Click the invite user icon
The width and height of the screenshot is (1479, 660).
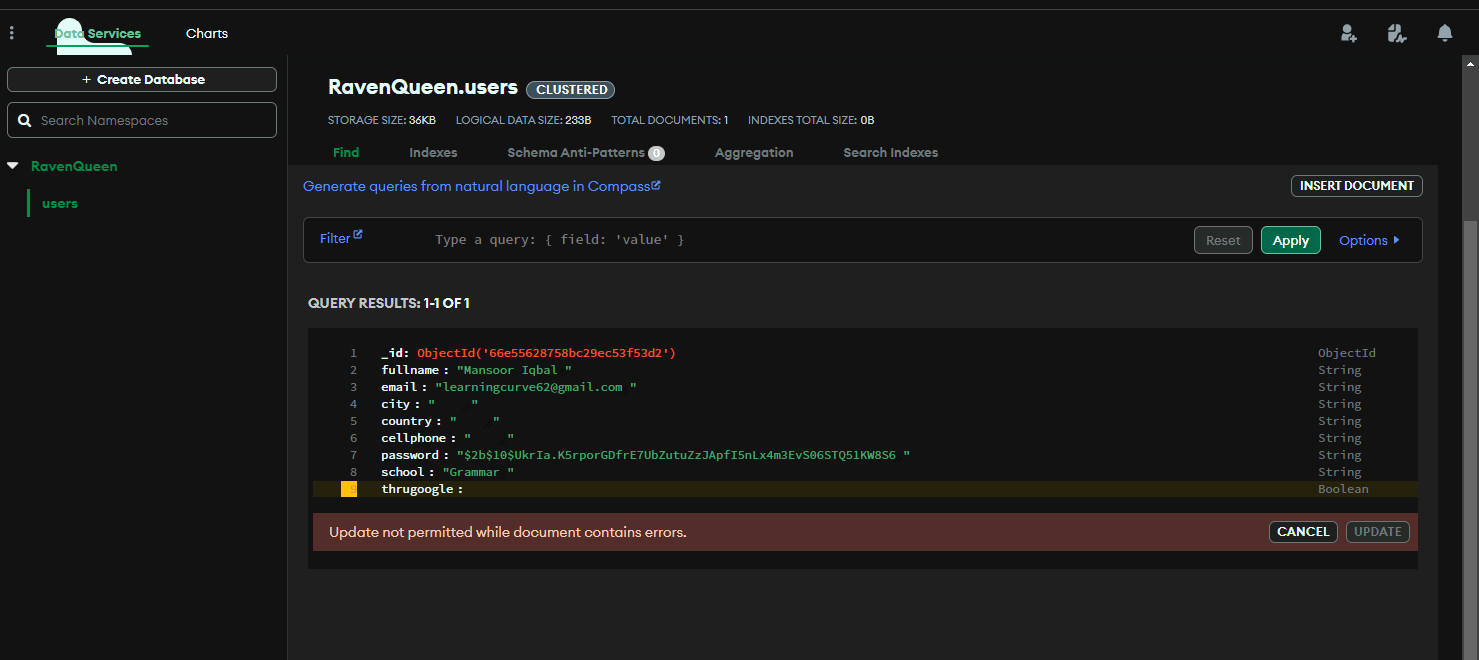[1349, 33]
